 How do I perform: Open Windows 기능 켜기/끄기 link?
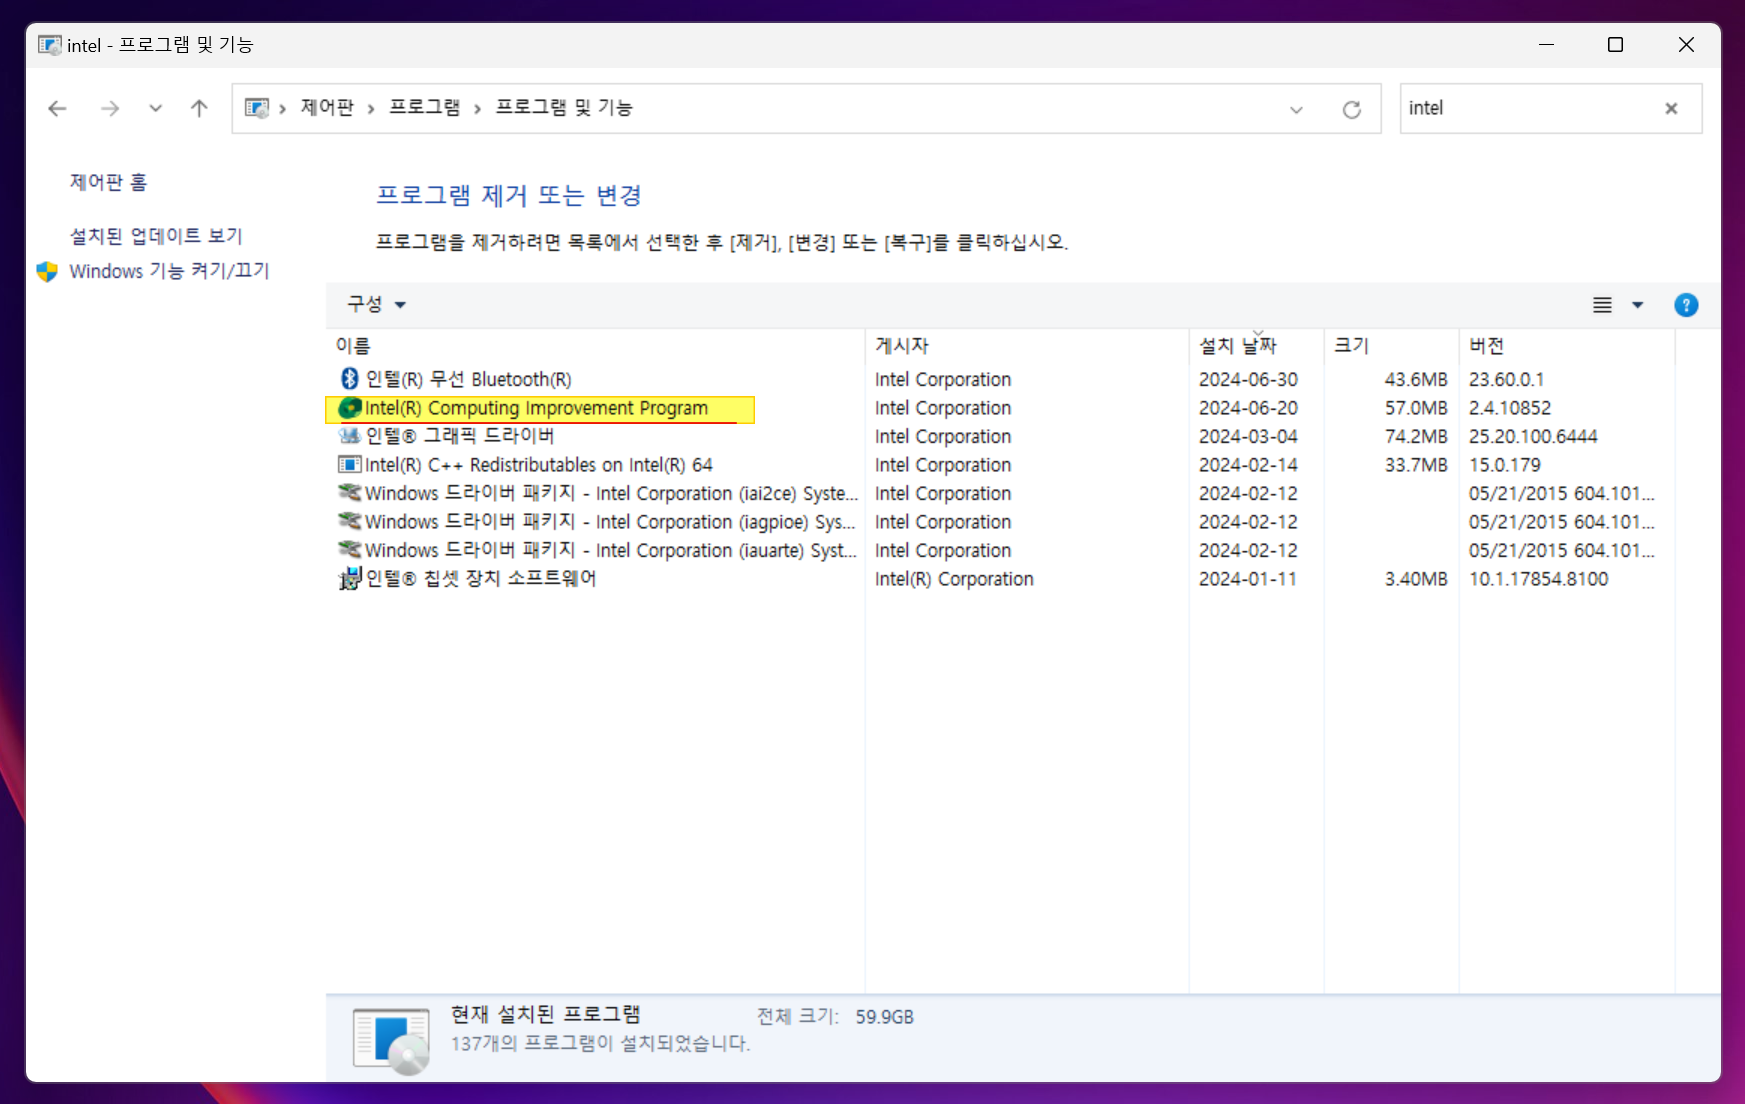point(169,271)
